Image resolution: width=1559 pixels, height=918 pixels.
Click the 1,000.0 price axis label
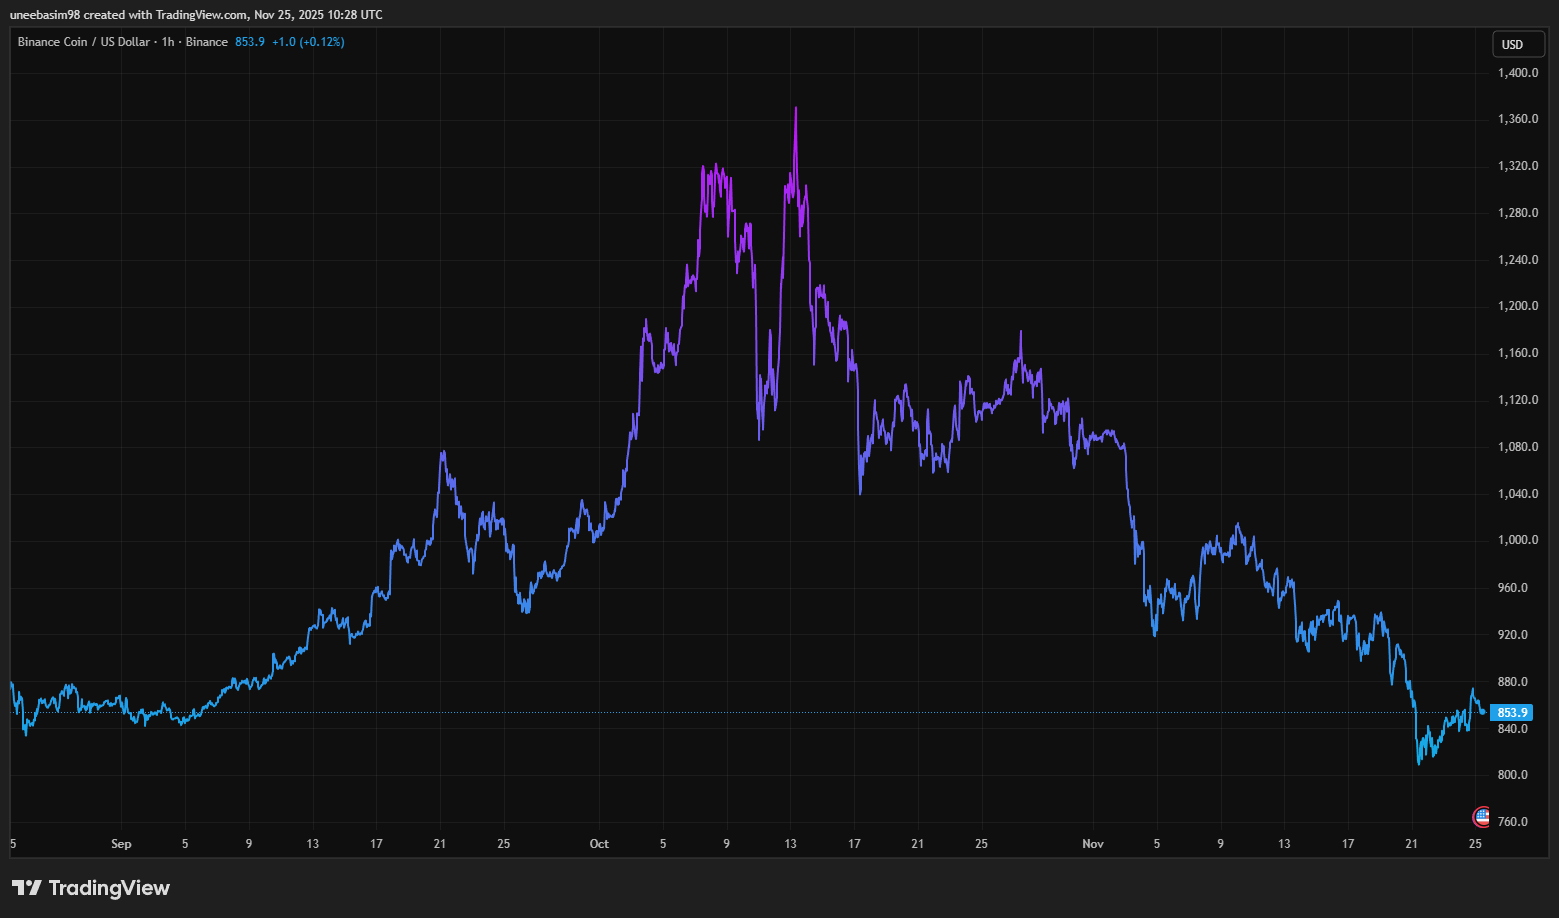(1517, 540)
